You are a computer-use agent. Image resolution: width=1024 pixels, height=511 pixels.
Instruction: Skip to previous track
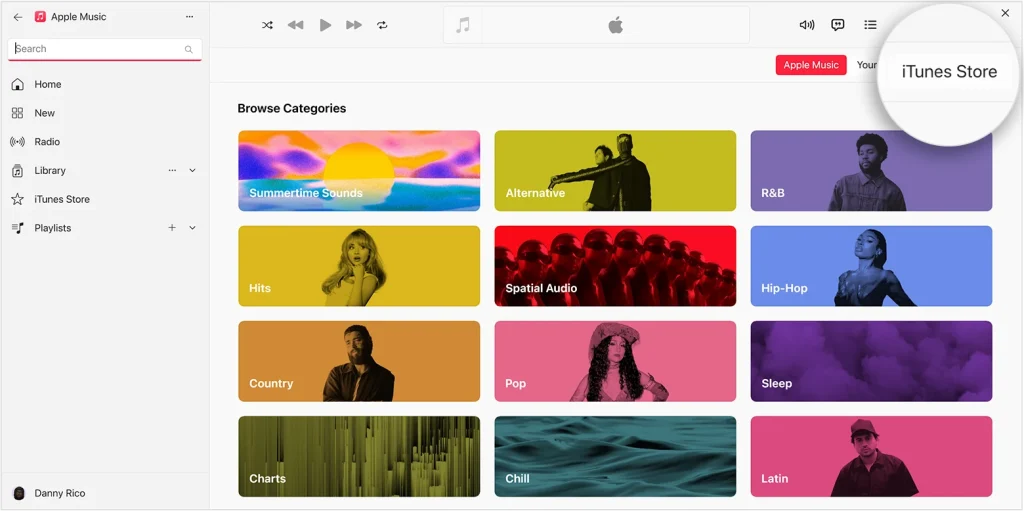pos(296,25)
